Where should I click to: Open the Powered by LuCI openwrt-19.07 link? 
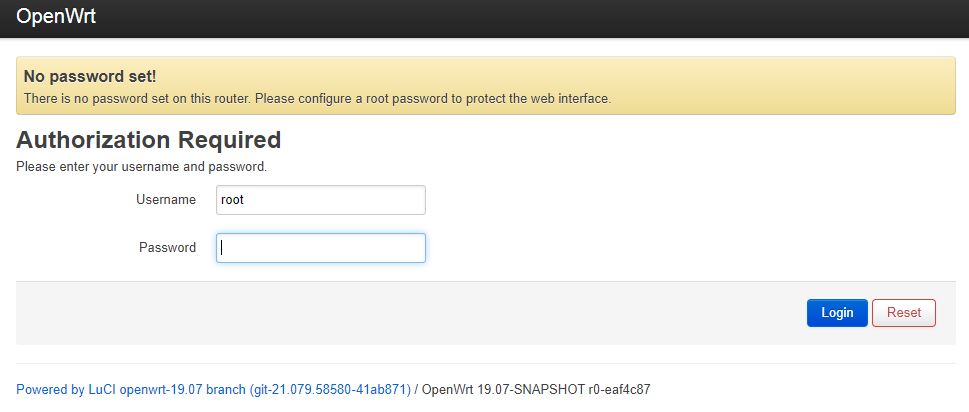coord(213,390)
